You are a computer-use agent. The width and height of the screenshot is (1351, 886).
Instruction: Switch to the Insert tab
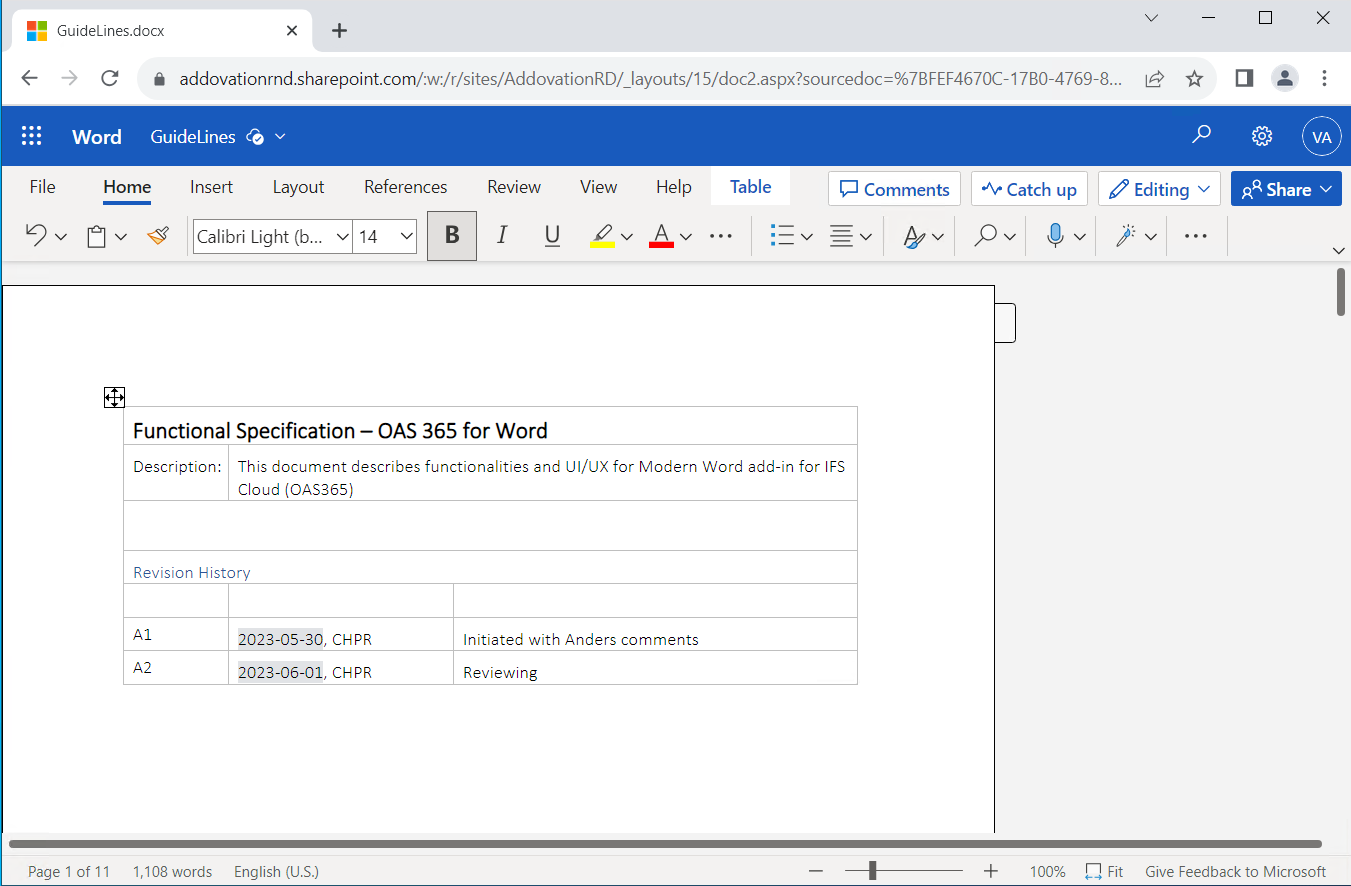point(211,187)
